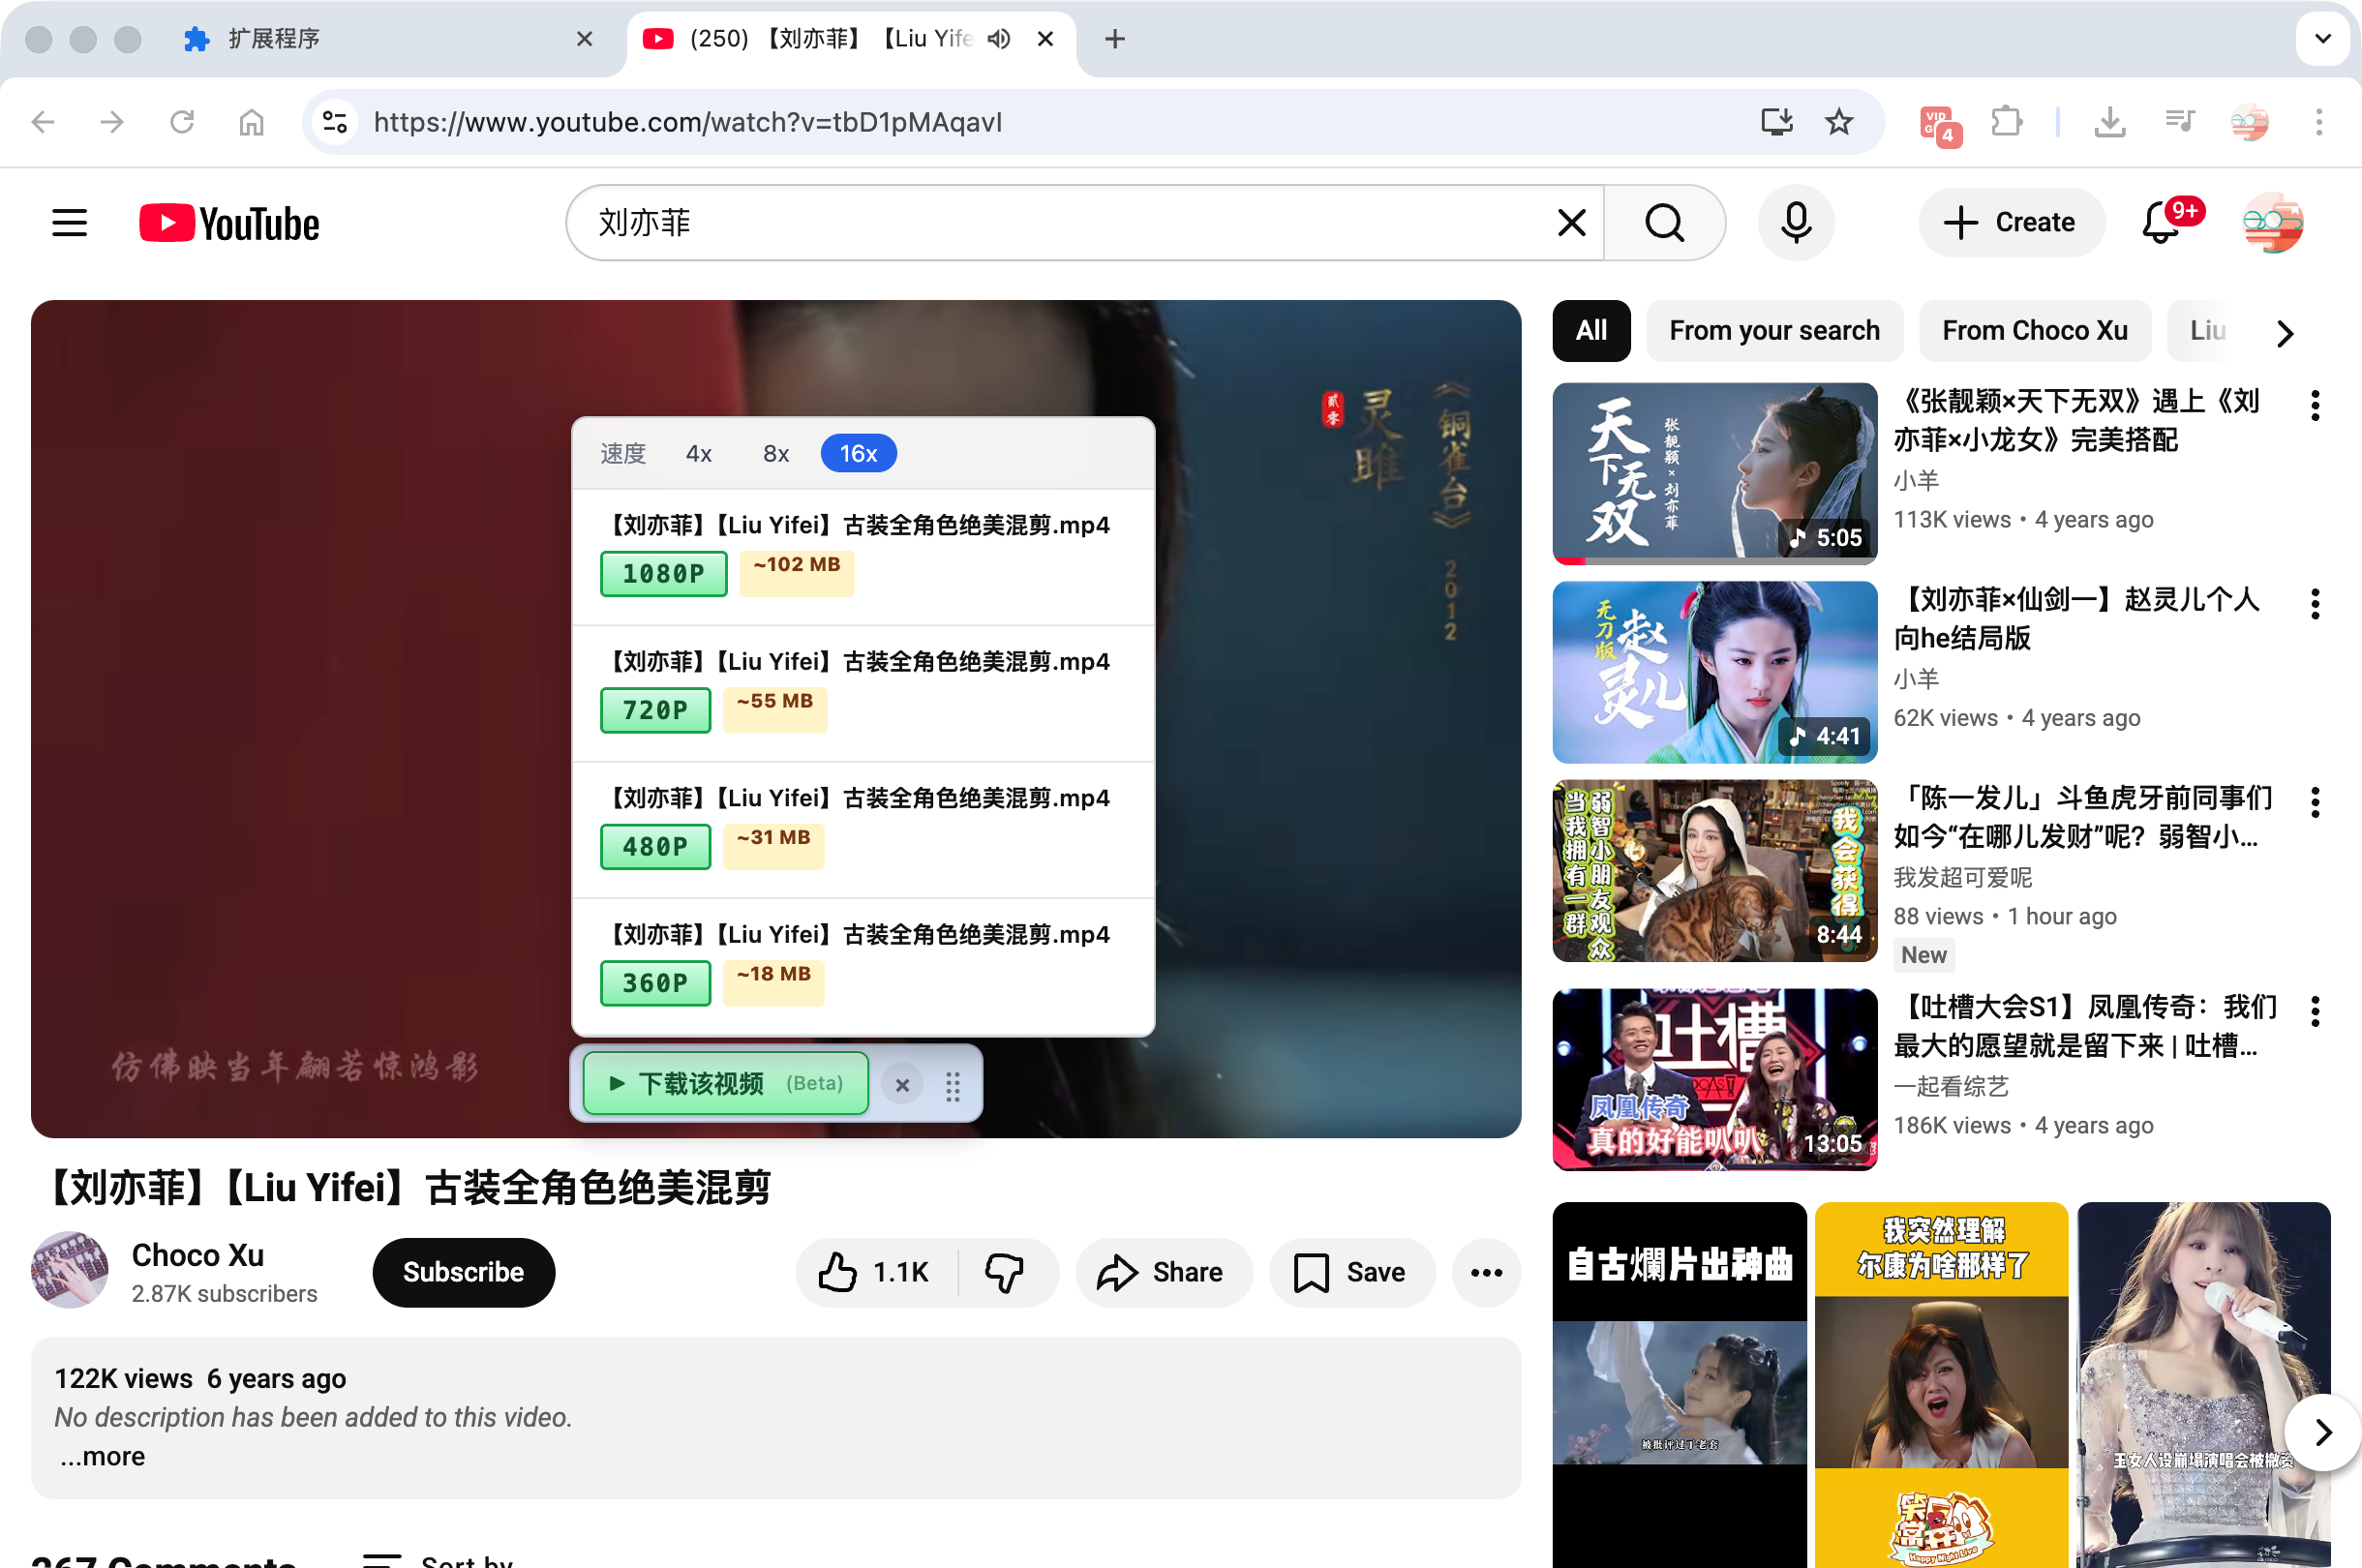Screen dimensions: 2362x1568
Task: Close the download widget with its X
Action: 902,1085
